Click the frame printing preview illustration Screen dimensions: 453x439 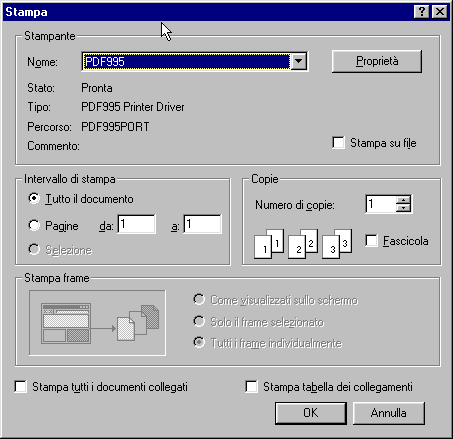click(97, 323)
